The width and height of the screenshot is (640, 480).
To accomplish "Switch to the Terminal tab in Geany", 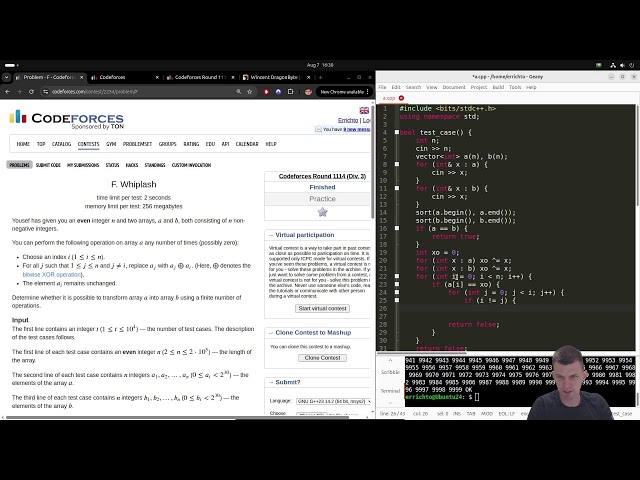I will tap(390, 391).
